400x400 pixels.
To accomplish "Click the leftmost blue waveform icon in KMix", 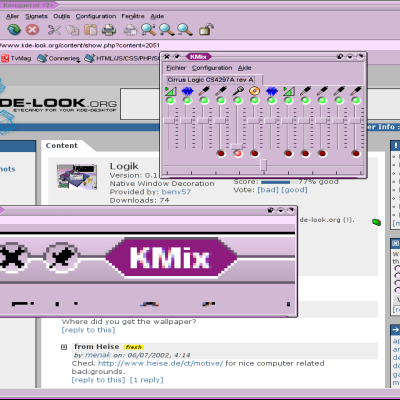I will [x=187, y=91].
